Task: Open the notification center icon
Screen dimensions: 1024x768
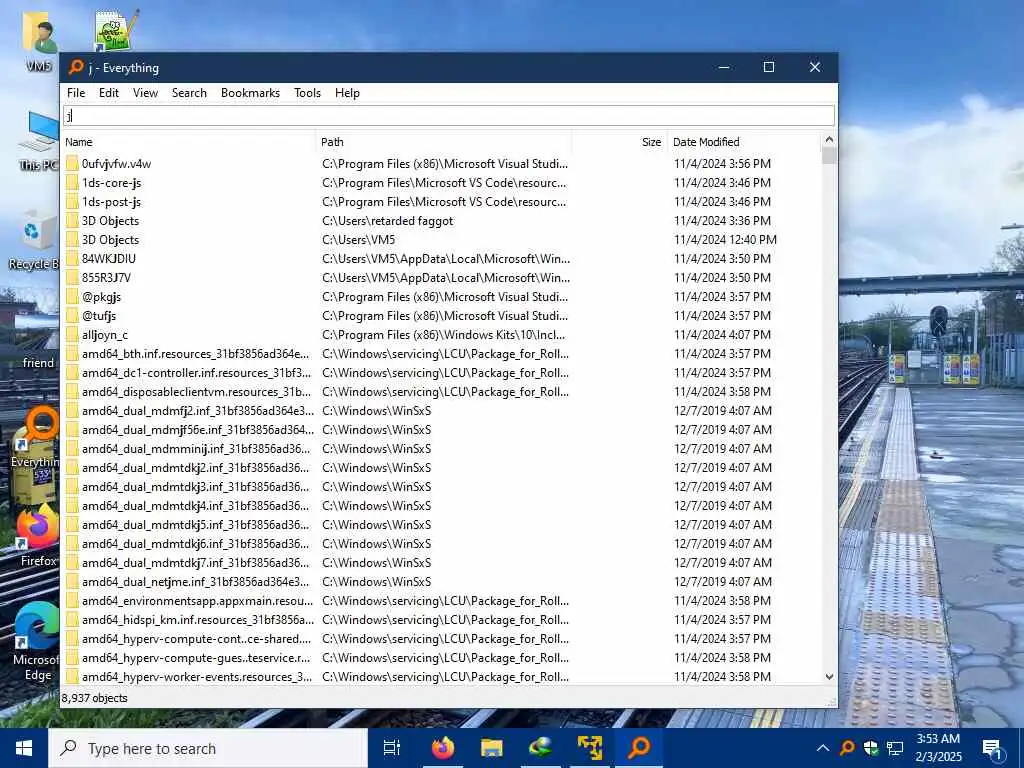Action: click(992, 748)
